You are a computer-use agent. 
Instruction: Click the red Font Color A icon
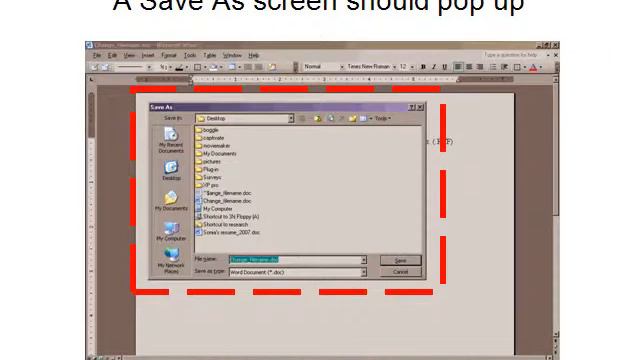point(533,67)
